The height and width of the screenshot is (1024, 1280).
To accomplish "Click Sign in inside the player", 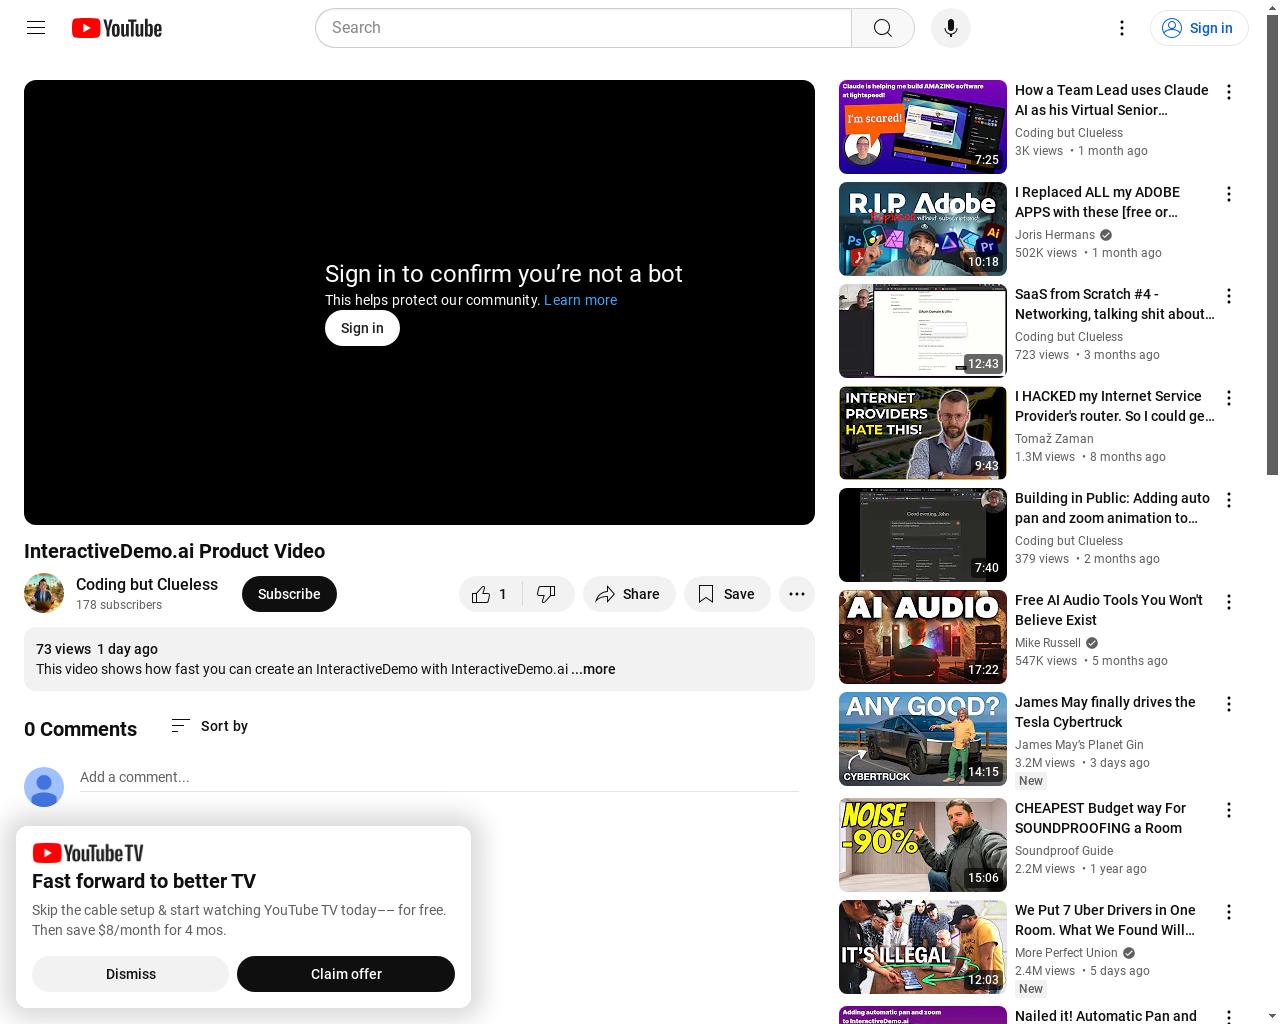I will [362, 328].
